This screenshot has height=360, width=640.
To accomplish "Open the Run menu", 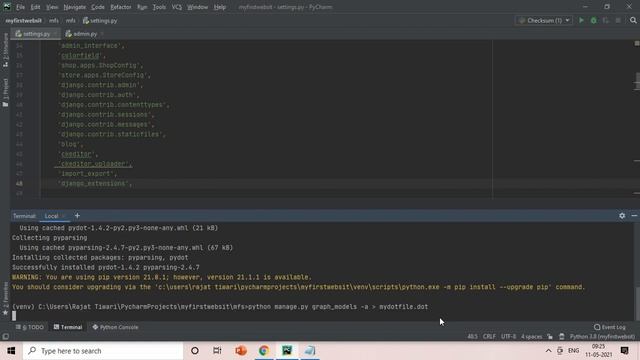I will tap(142, 7).
